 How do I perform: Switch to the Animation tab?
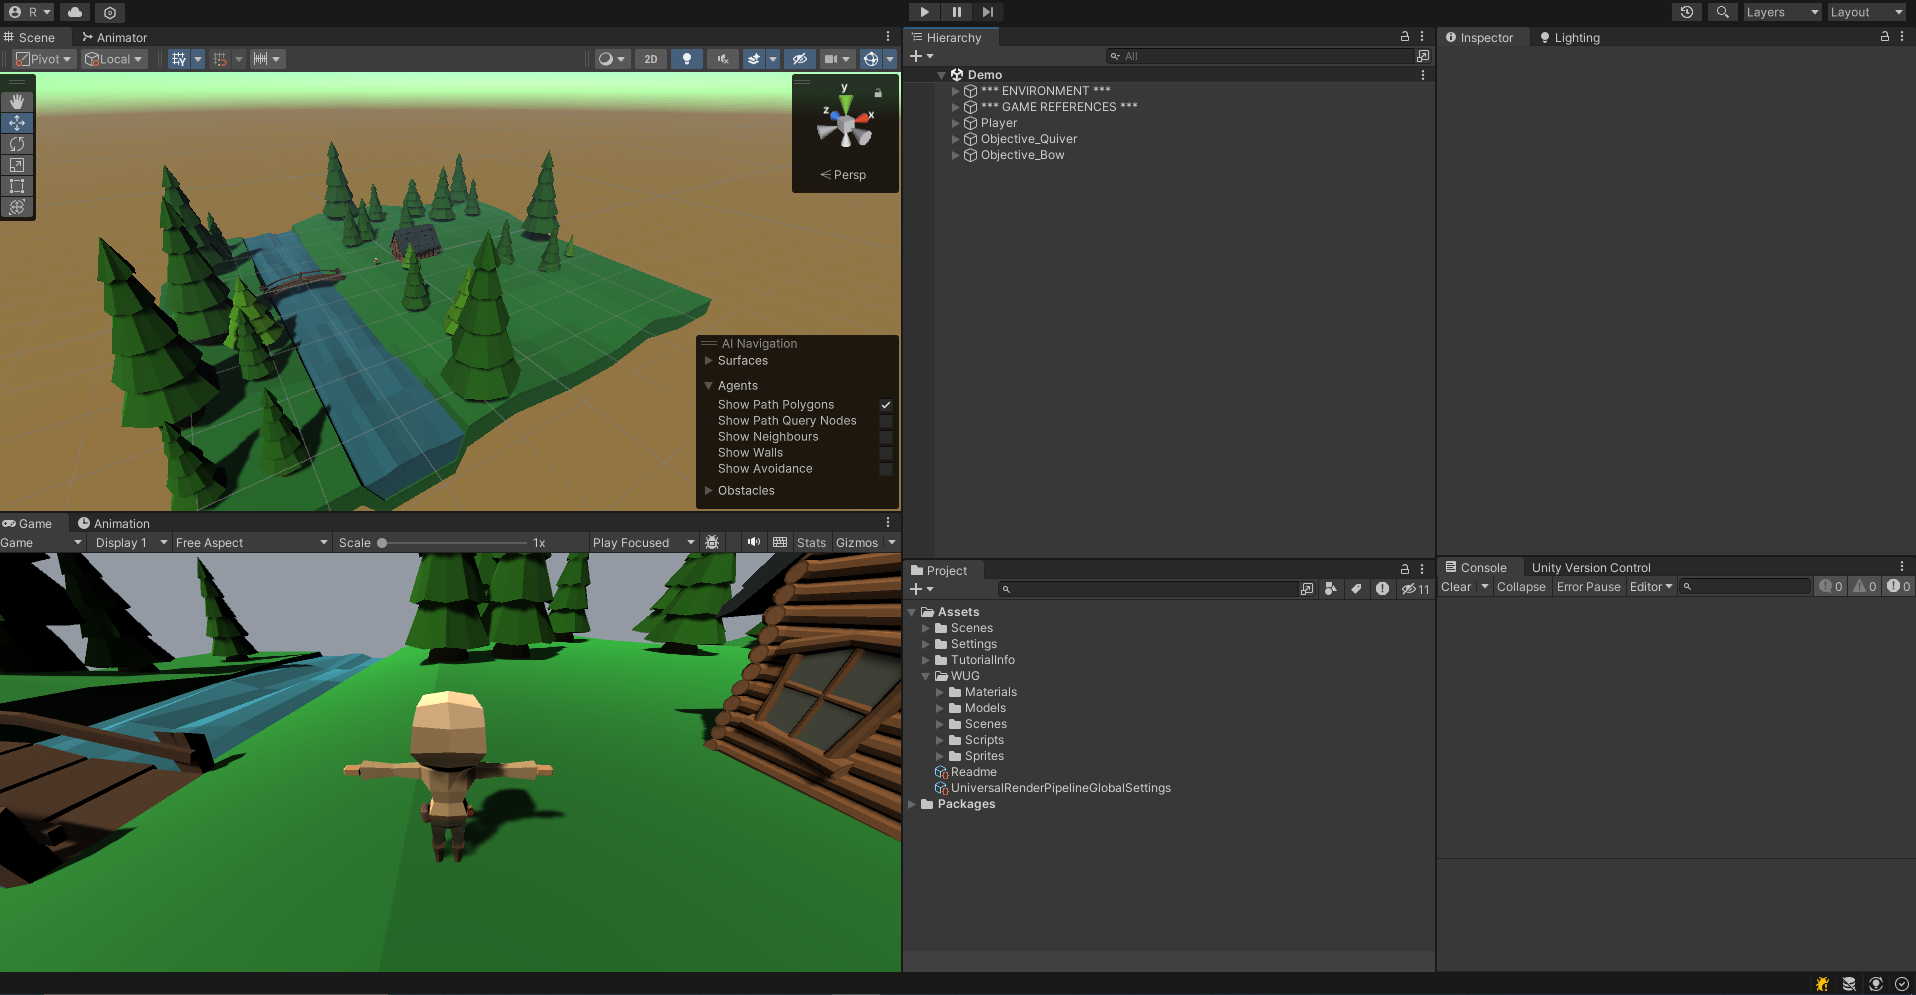click(x=114, y=524)
